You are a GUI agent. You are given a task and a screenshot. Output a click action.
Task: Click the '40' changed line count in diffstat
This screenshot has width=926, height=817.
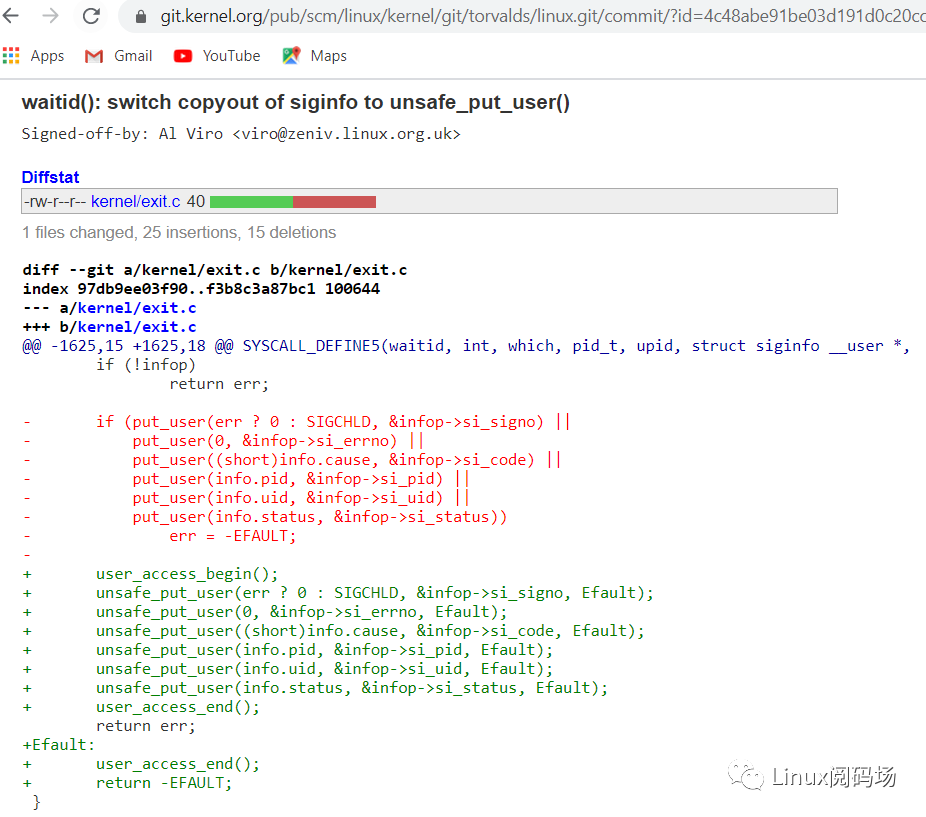tap(196, 201)
